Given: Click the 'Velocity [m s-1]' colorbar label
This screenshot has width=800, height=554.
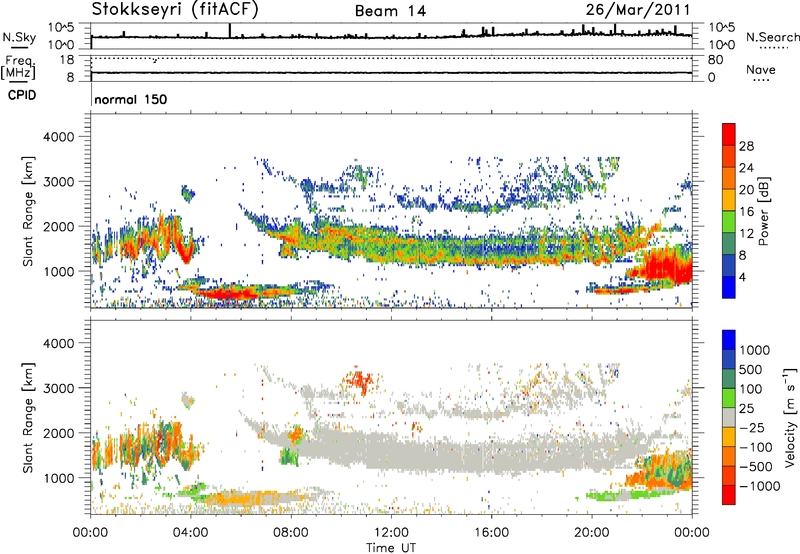Looking at the screenshot, I should (x=790, y=418).
